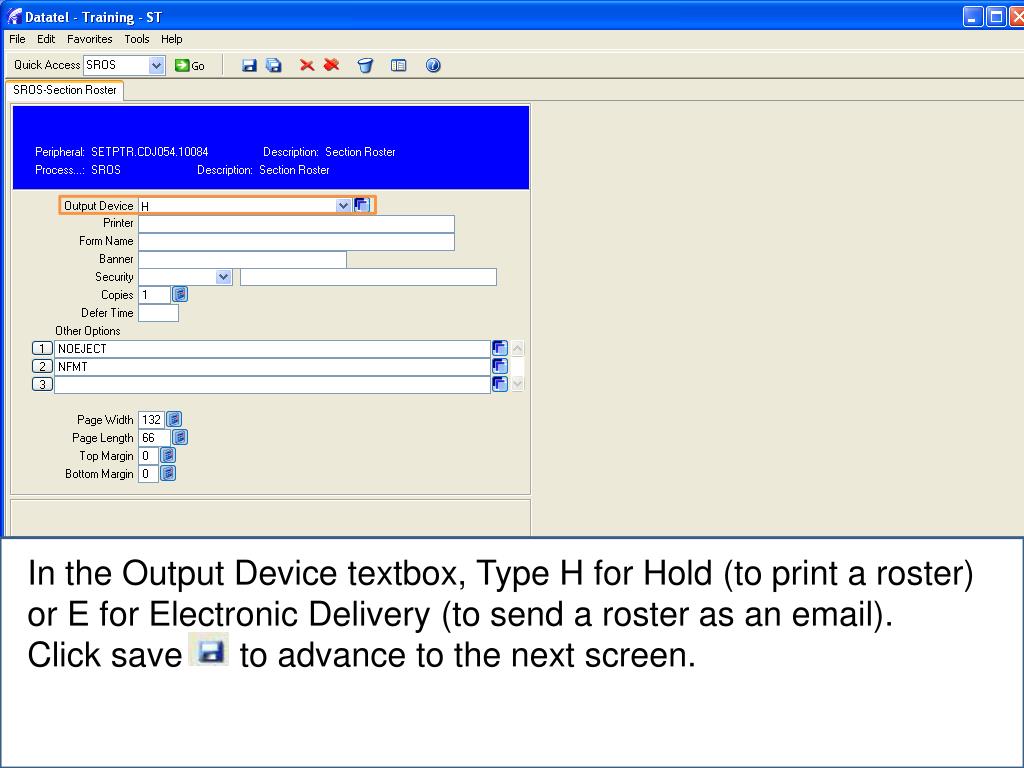This screenshot has height=768, width=1024.
Task: Click the Banner input field
Action: (242, 259)
